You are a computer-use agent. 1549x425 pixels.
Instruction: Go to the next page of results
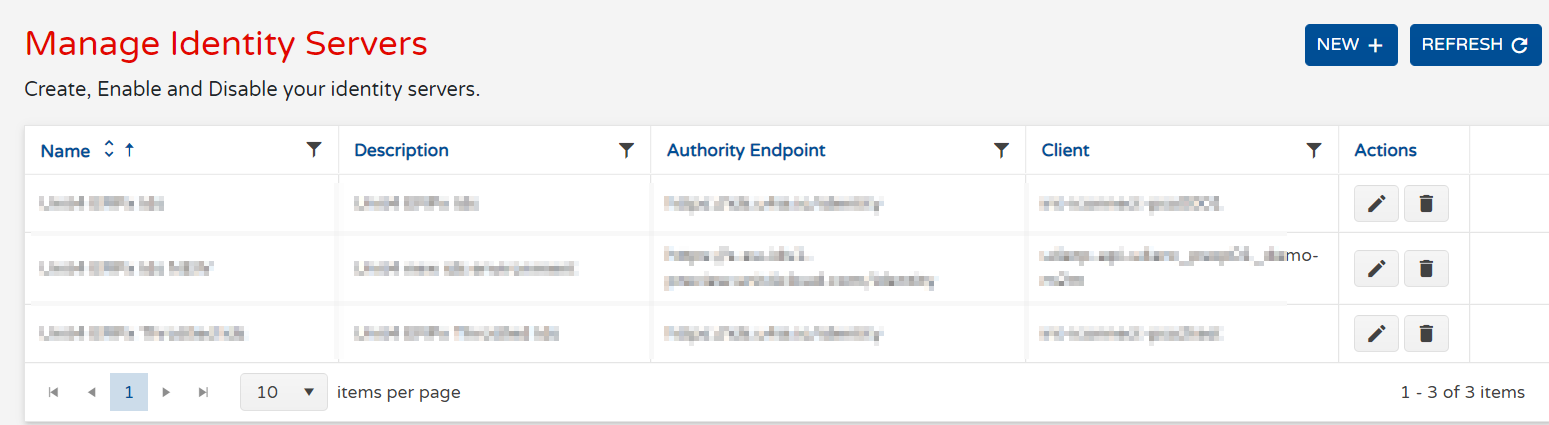tap(167, 392)
